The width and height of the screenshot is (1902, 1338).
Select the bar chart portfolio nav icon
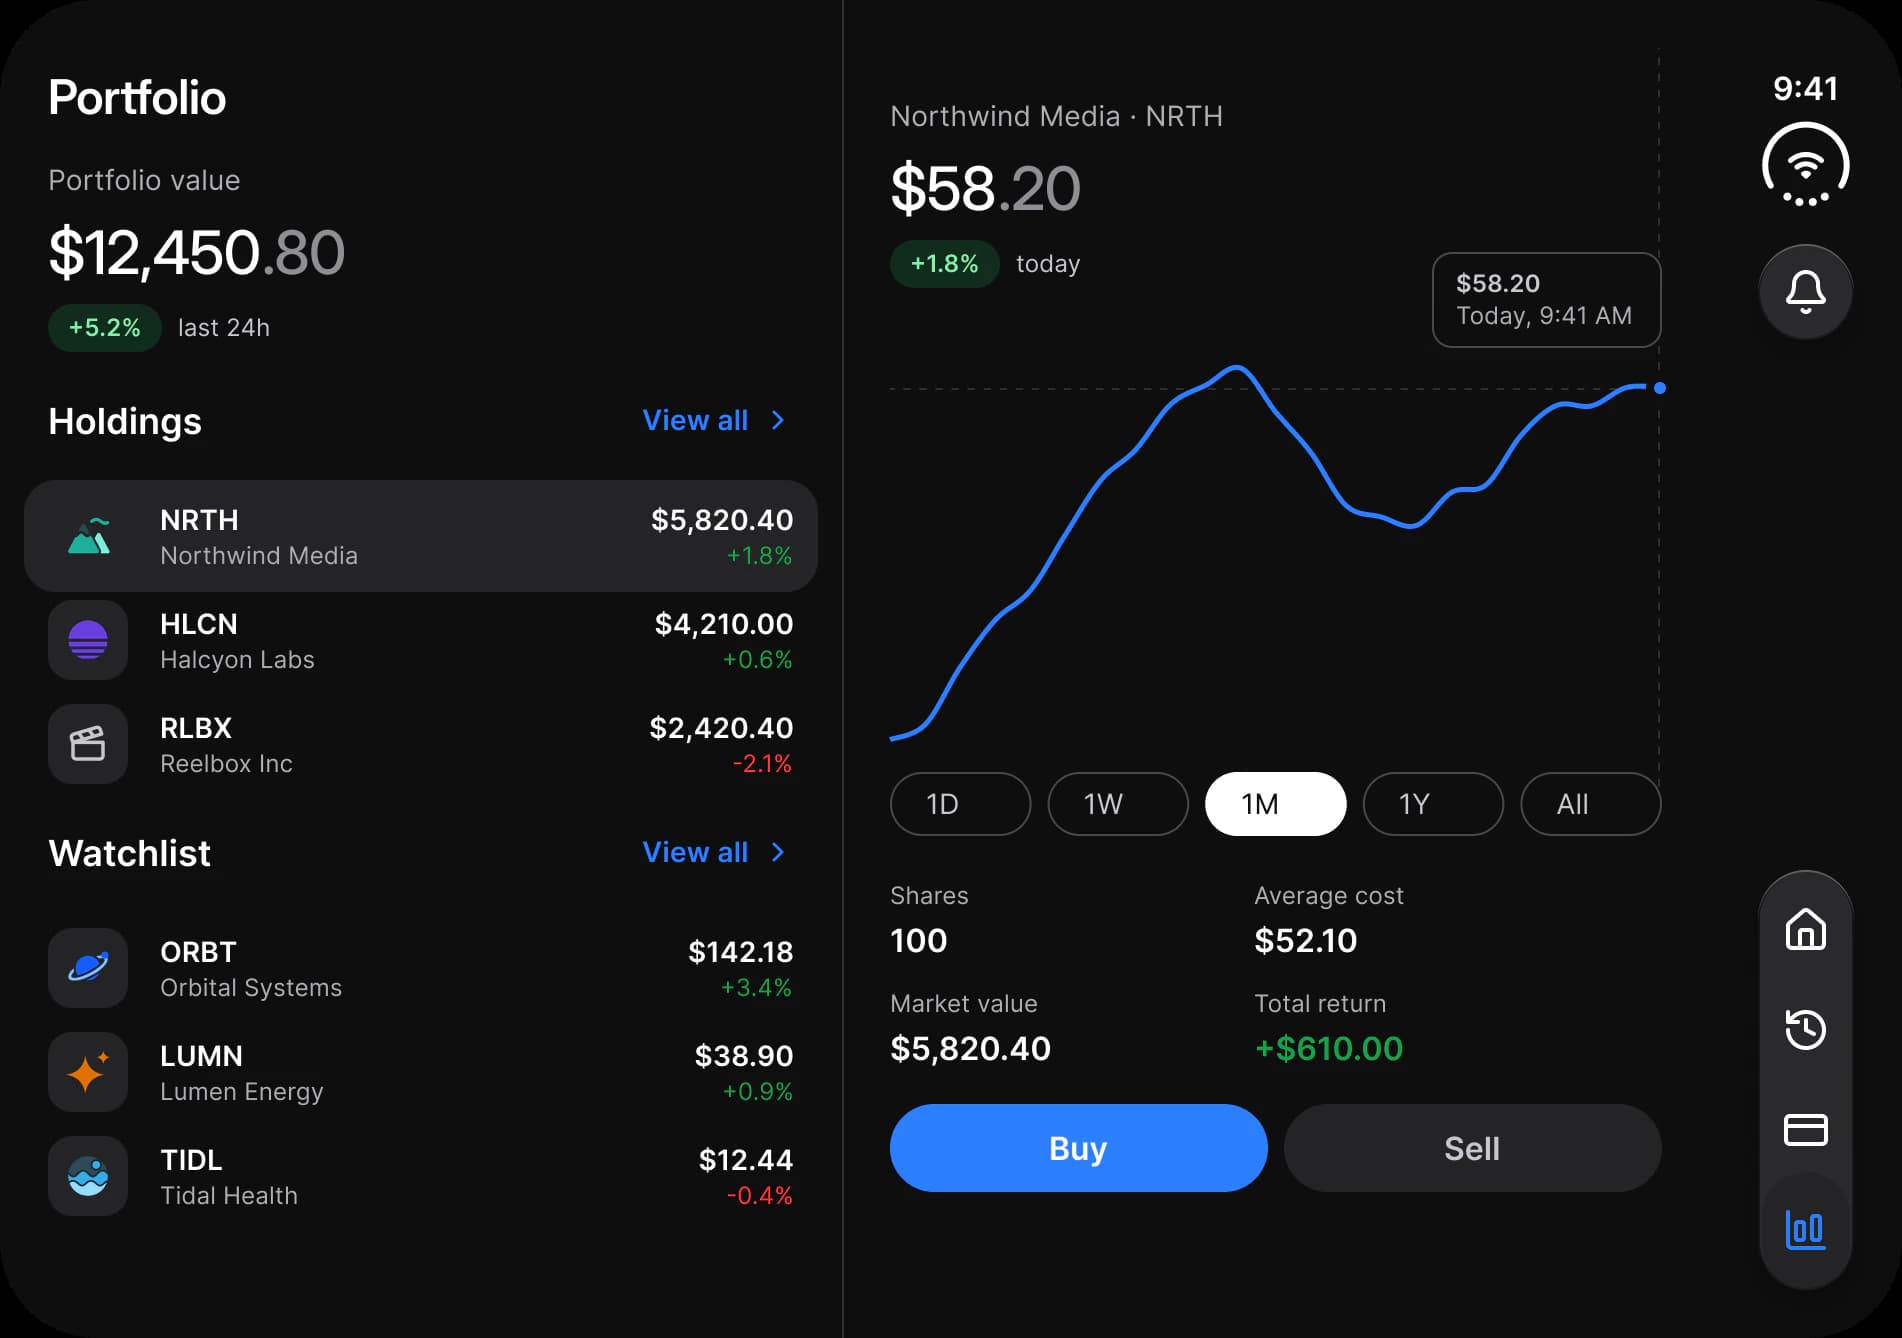click(x=1805, y=1229)
